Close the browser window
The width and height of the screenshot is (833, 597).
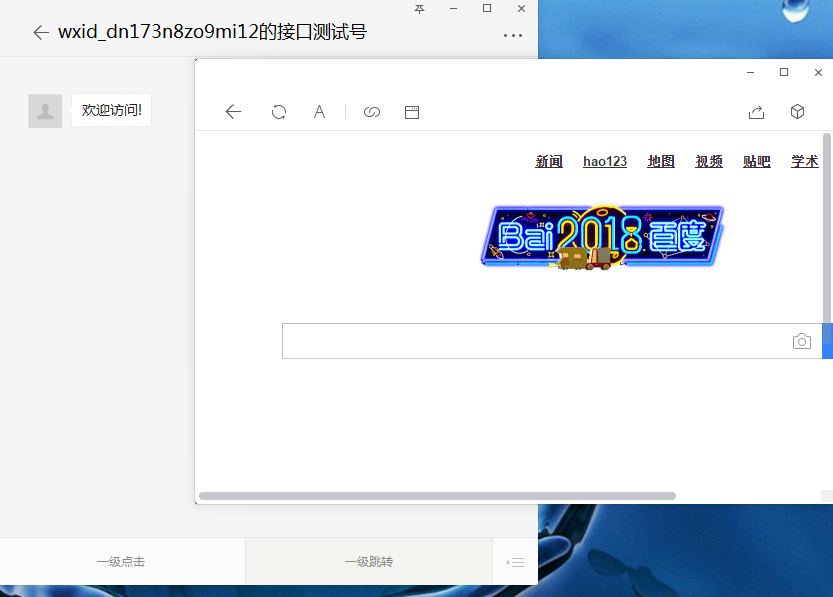(x=818, y=72)
